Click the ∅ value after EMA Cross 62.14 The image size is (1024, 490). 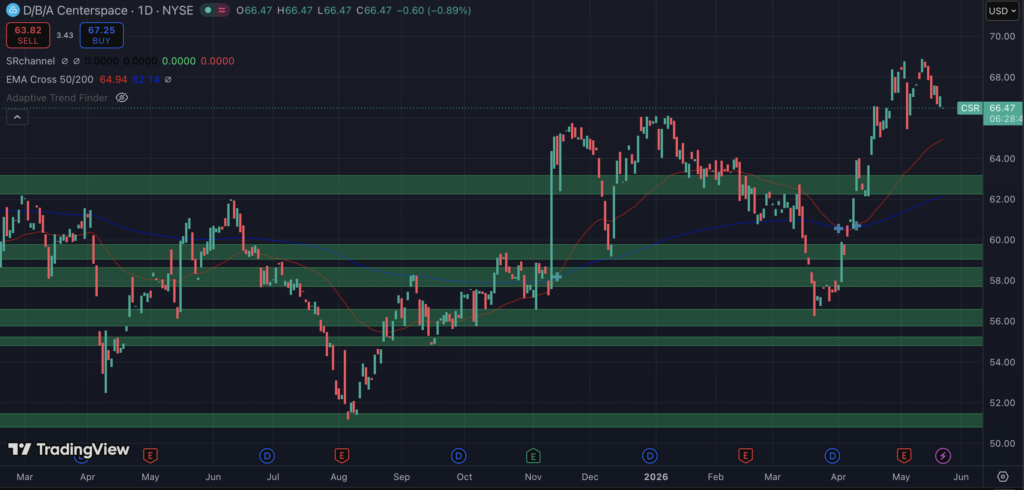click(x=168, y=80)
